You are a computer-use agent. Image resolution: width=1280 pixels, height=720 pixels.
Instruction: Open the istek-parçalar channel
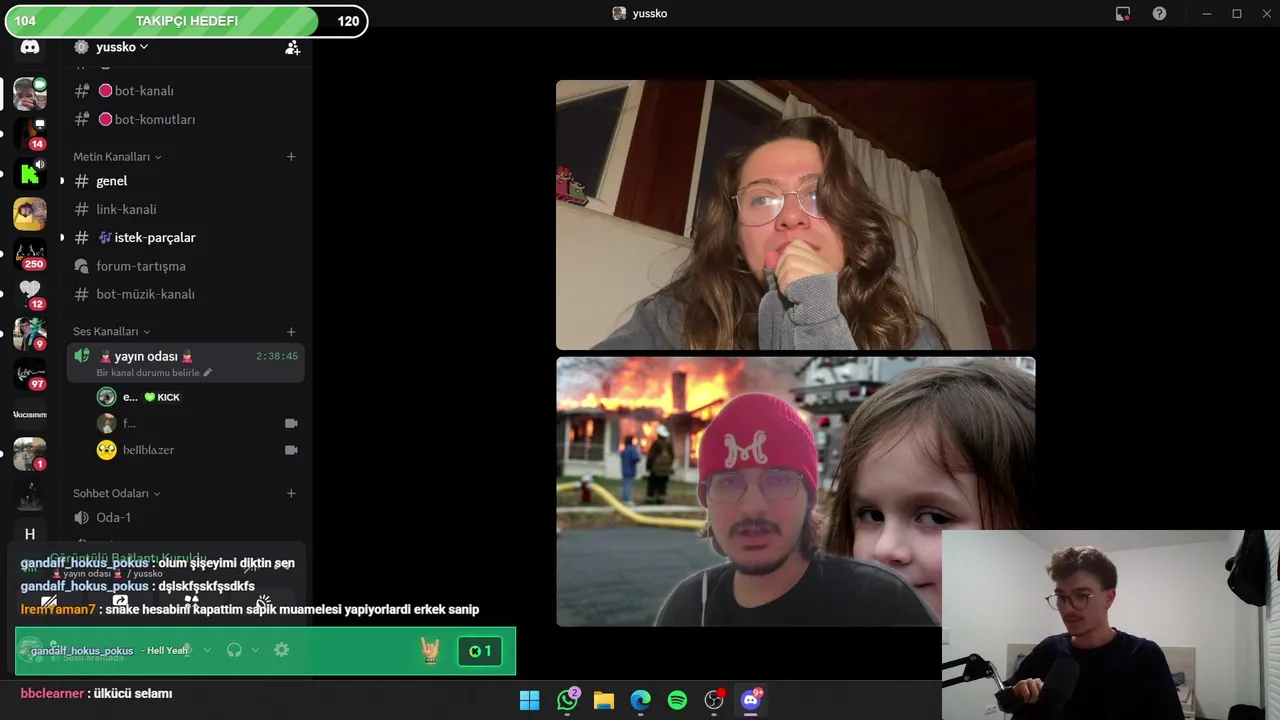pos(185,238)
